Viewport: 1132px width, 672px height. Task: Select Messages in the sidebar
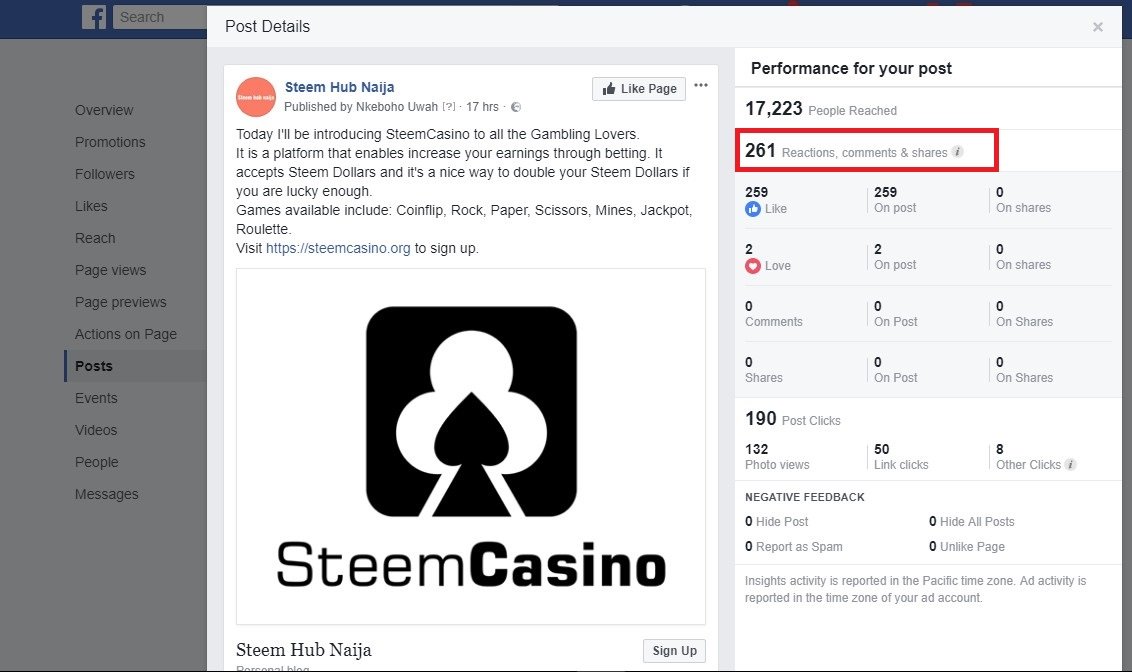click(x=106, y=494)
